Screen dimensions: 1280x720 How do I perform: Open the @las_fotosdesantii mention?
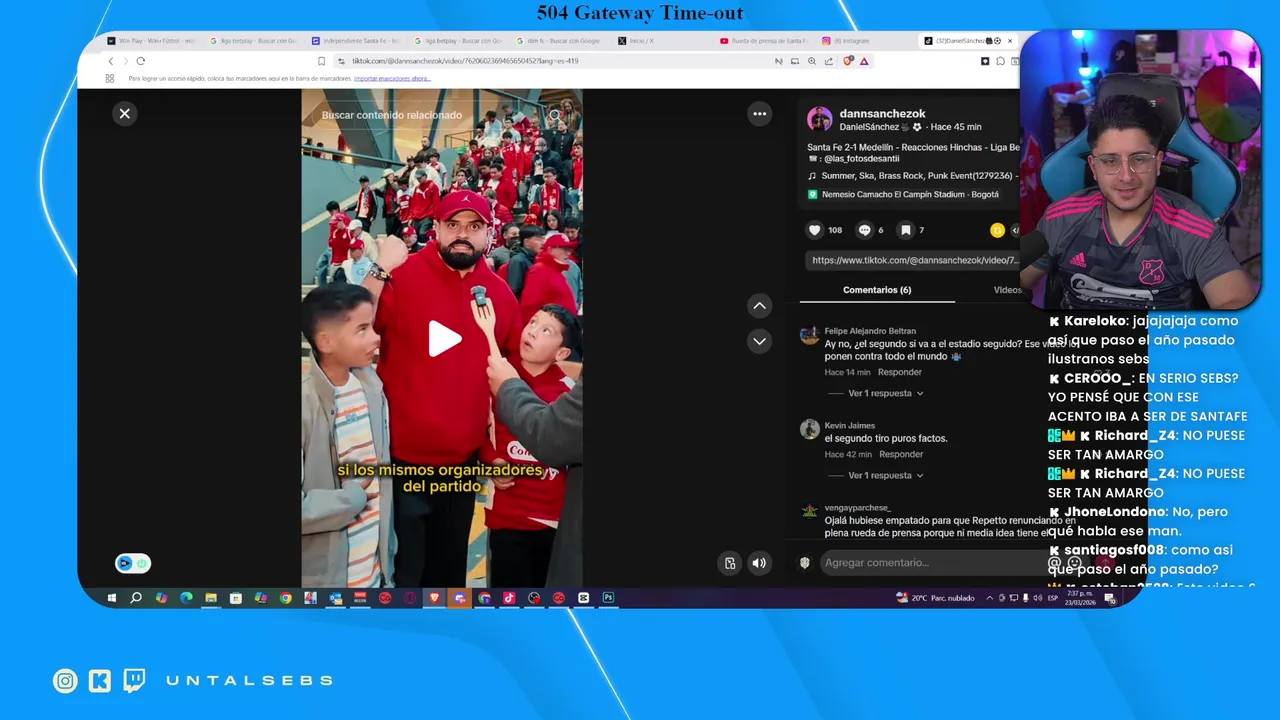pos(861,159)
